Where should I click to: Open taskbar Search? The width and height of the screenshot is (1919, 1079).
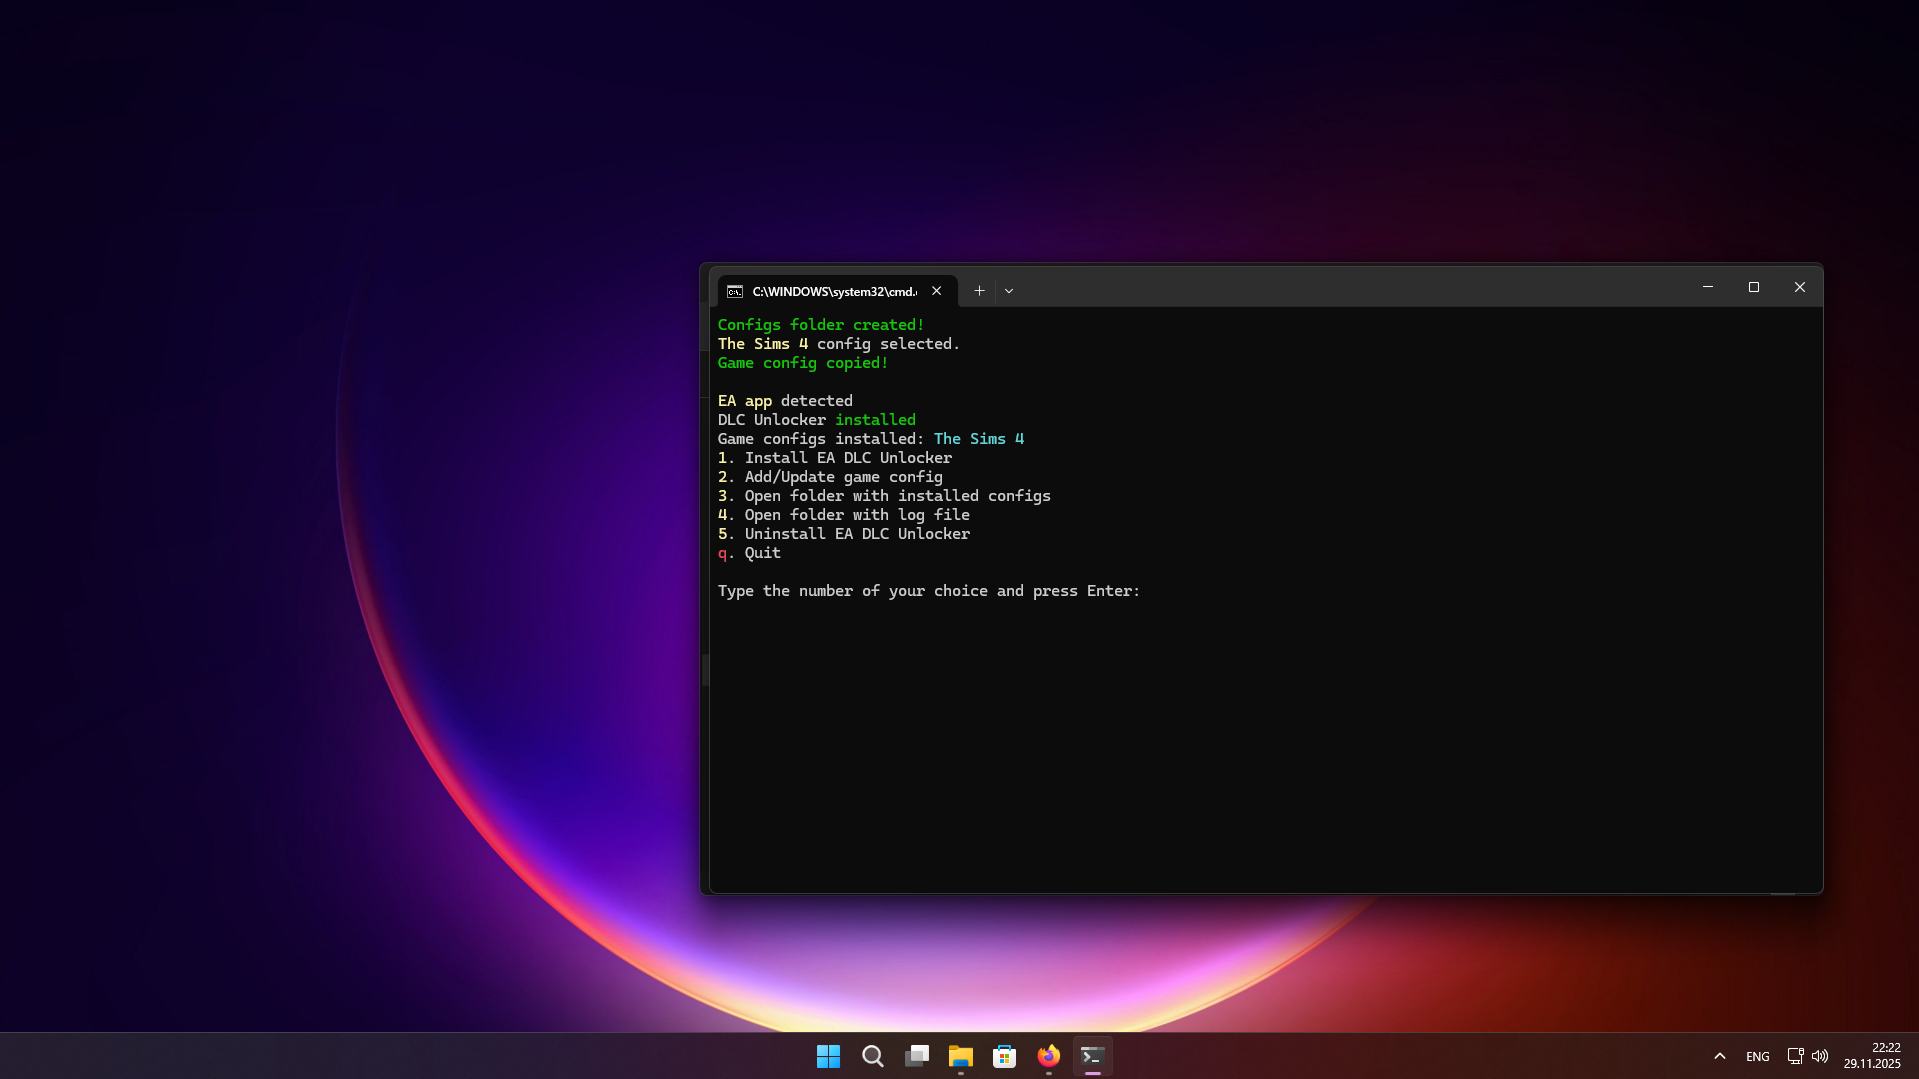tap(872, 1056)
